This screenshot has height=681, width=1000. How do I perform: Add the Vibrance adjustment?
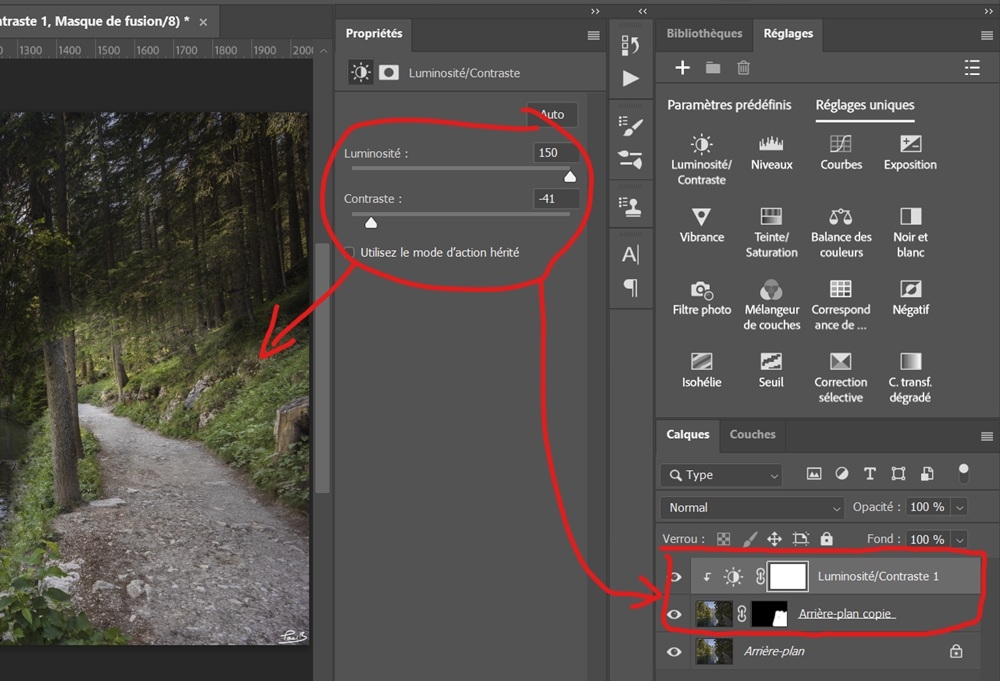(x=702, y=226)
